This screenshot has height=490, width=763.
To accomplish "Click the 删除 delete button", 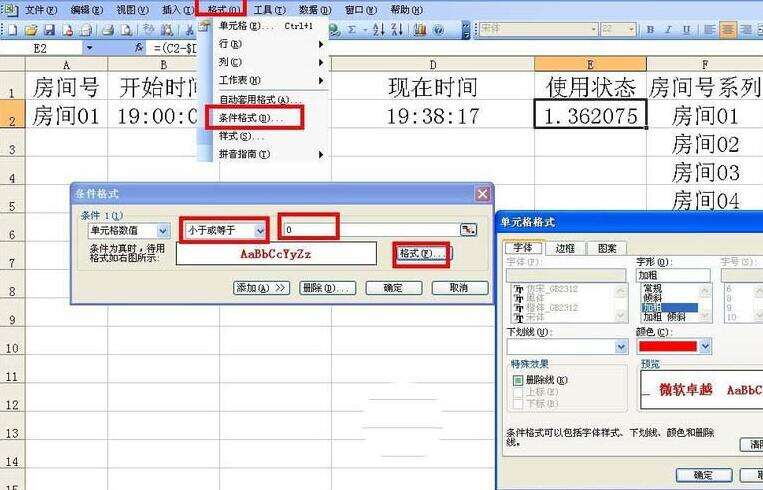I will [327, 288].
